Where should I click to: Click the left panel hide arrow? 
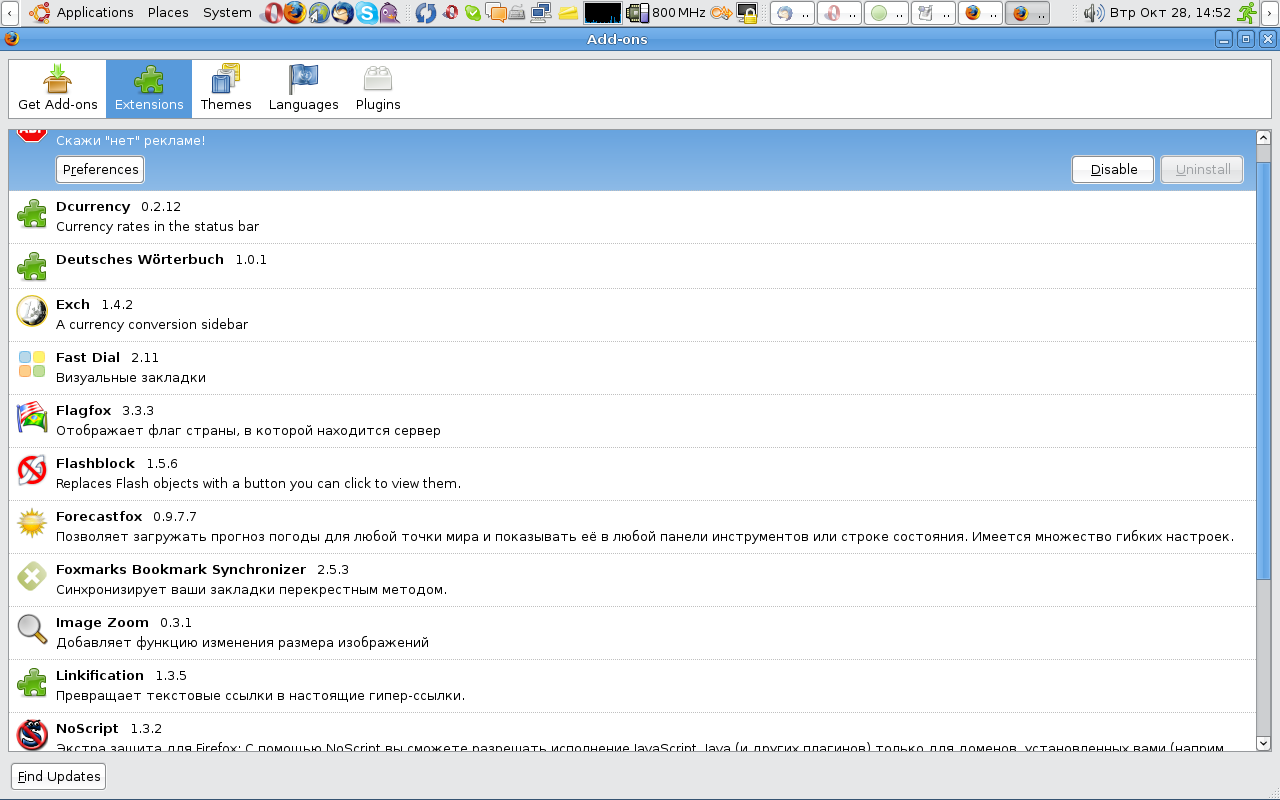tap(10, 13)
